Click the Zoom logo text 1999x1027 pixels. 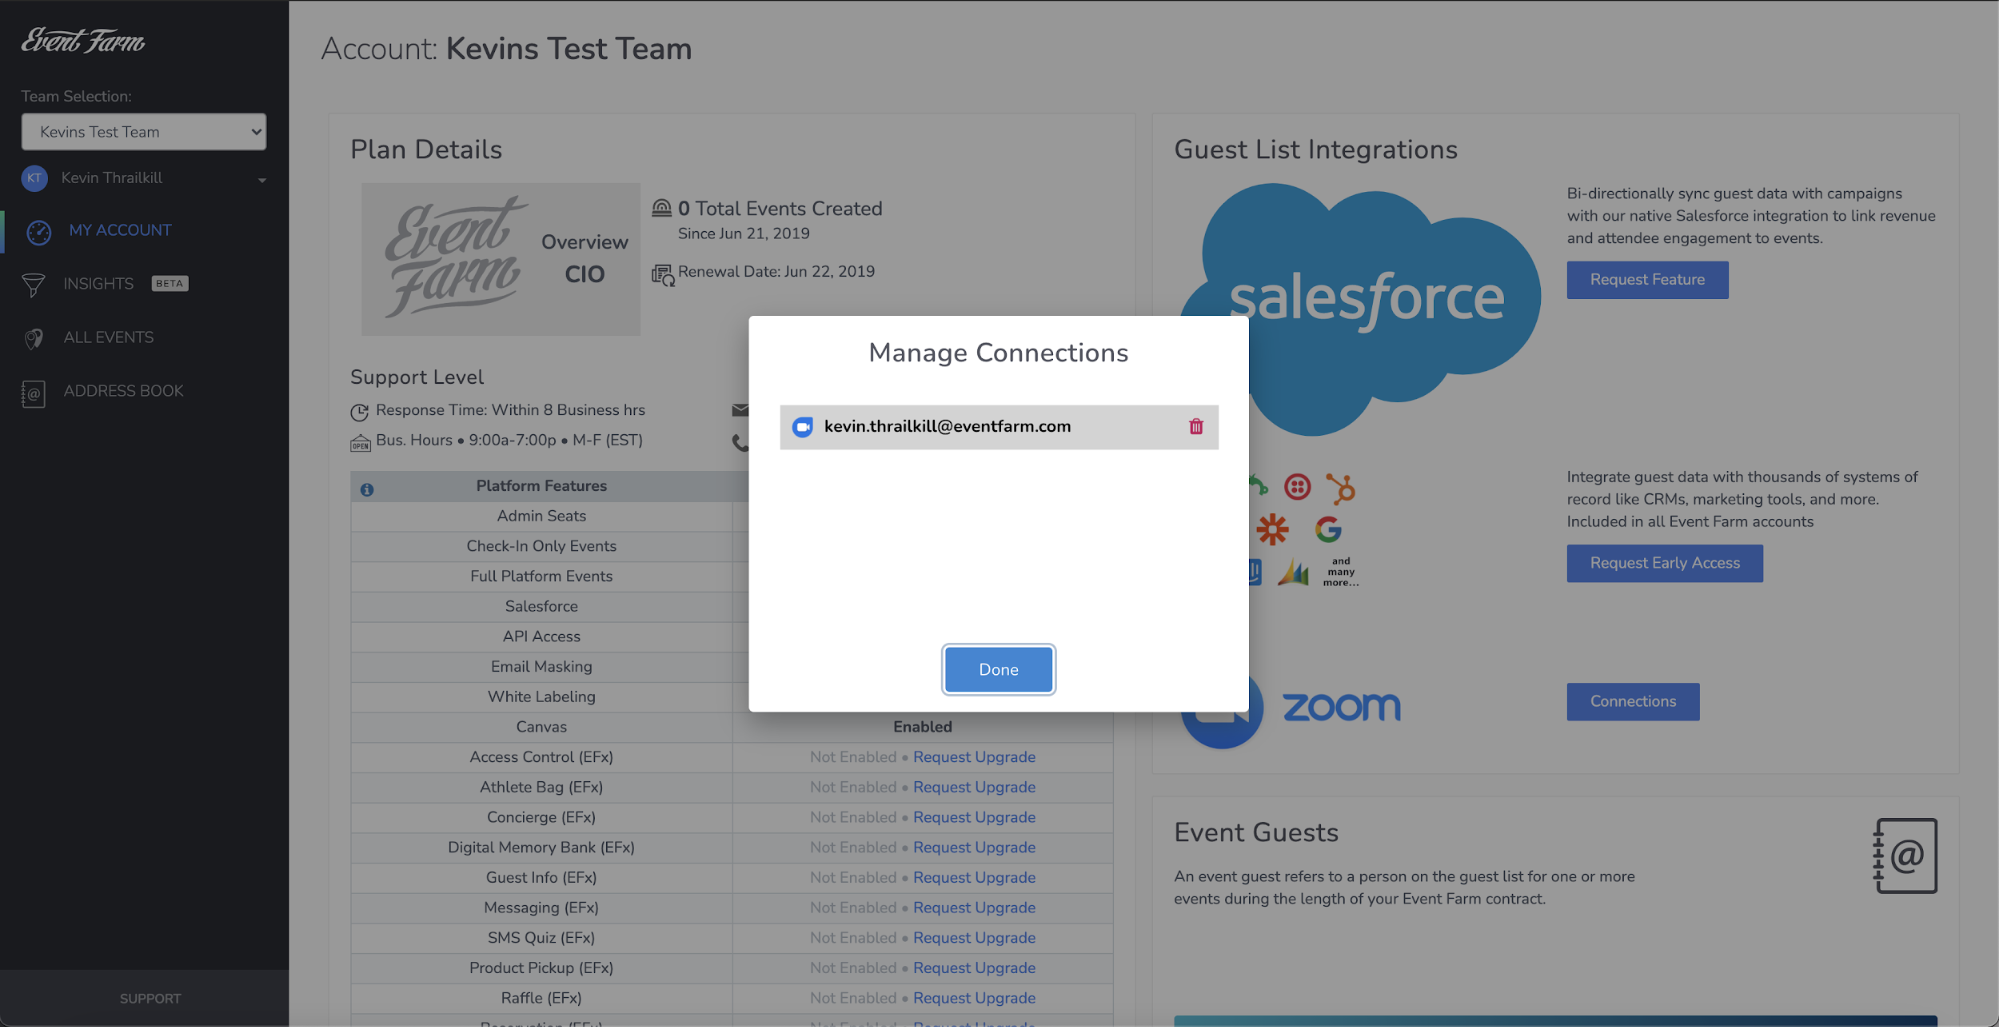pyautogui.click(x=1341, y=707)
